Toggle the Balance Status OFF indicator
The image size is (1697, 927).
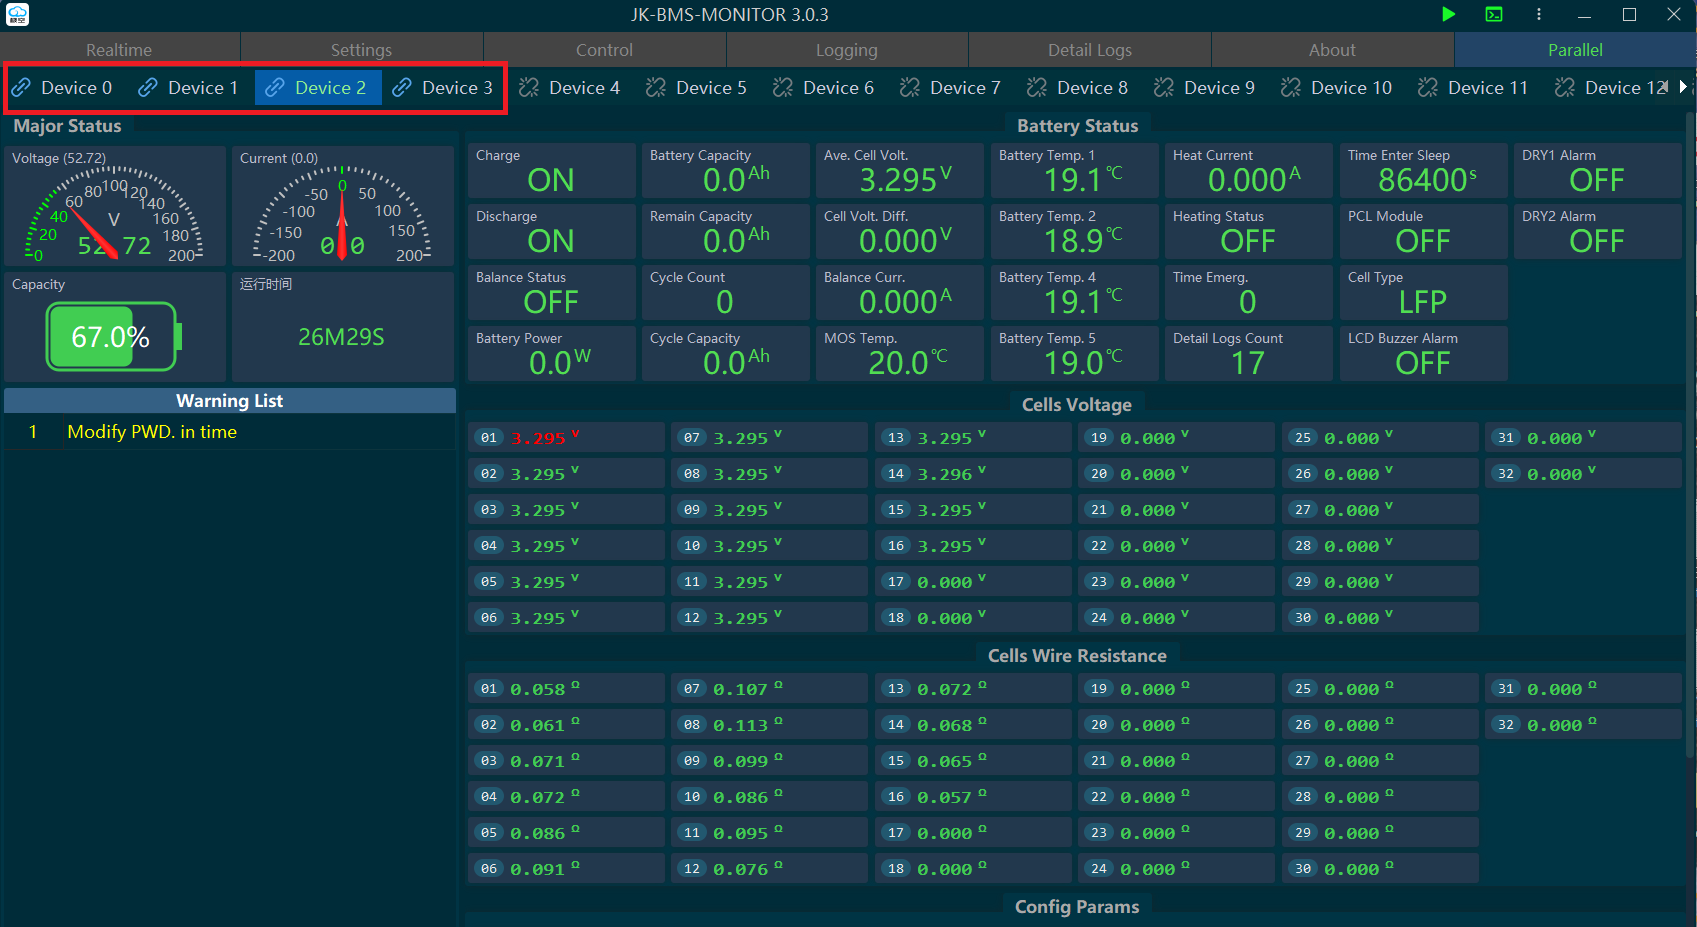551,302
